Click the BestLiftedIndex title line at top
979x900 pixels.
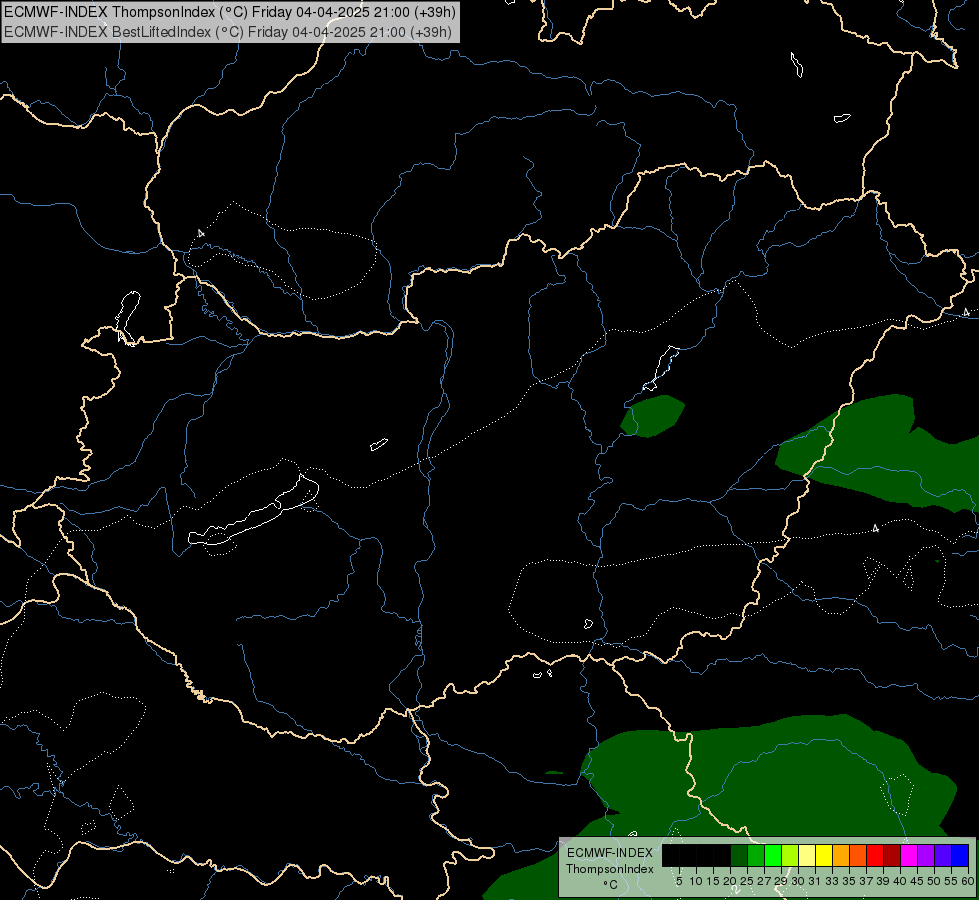(228, 32)
